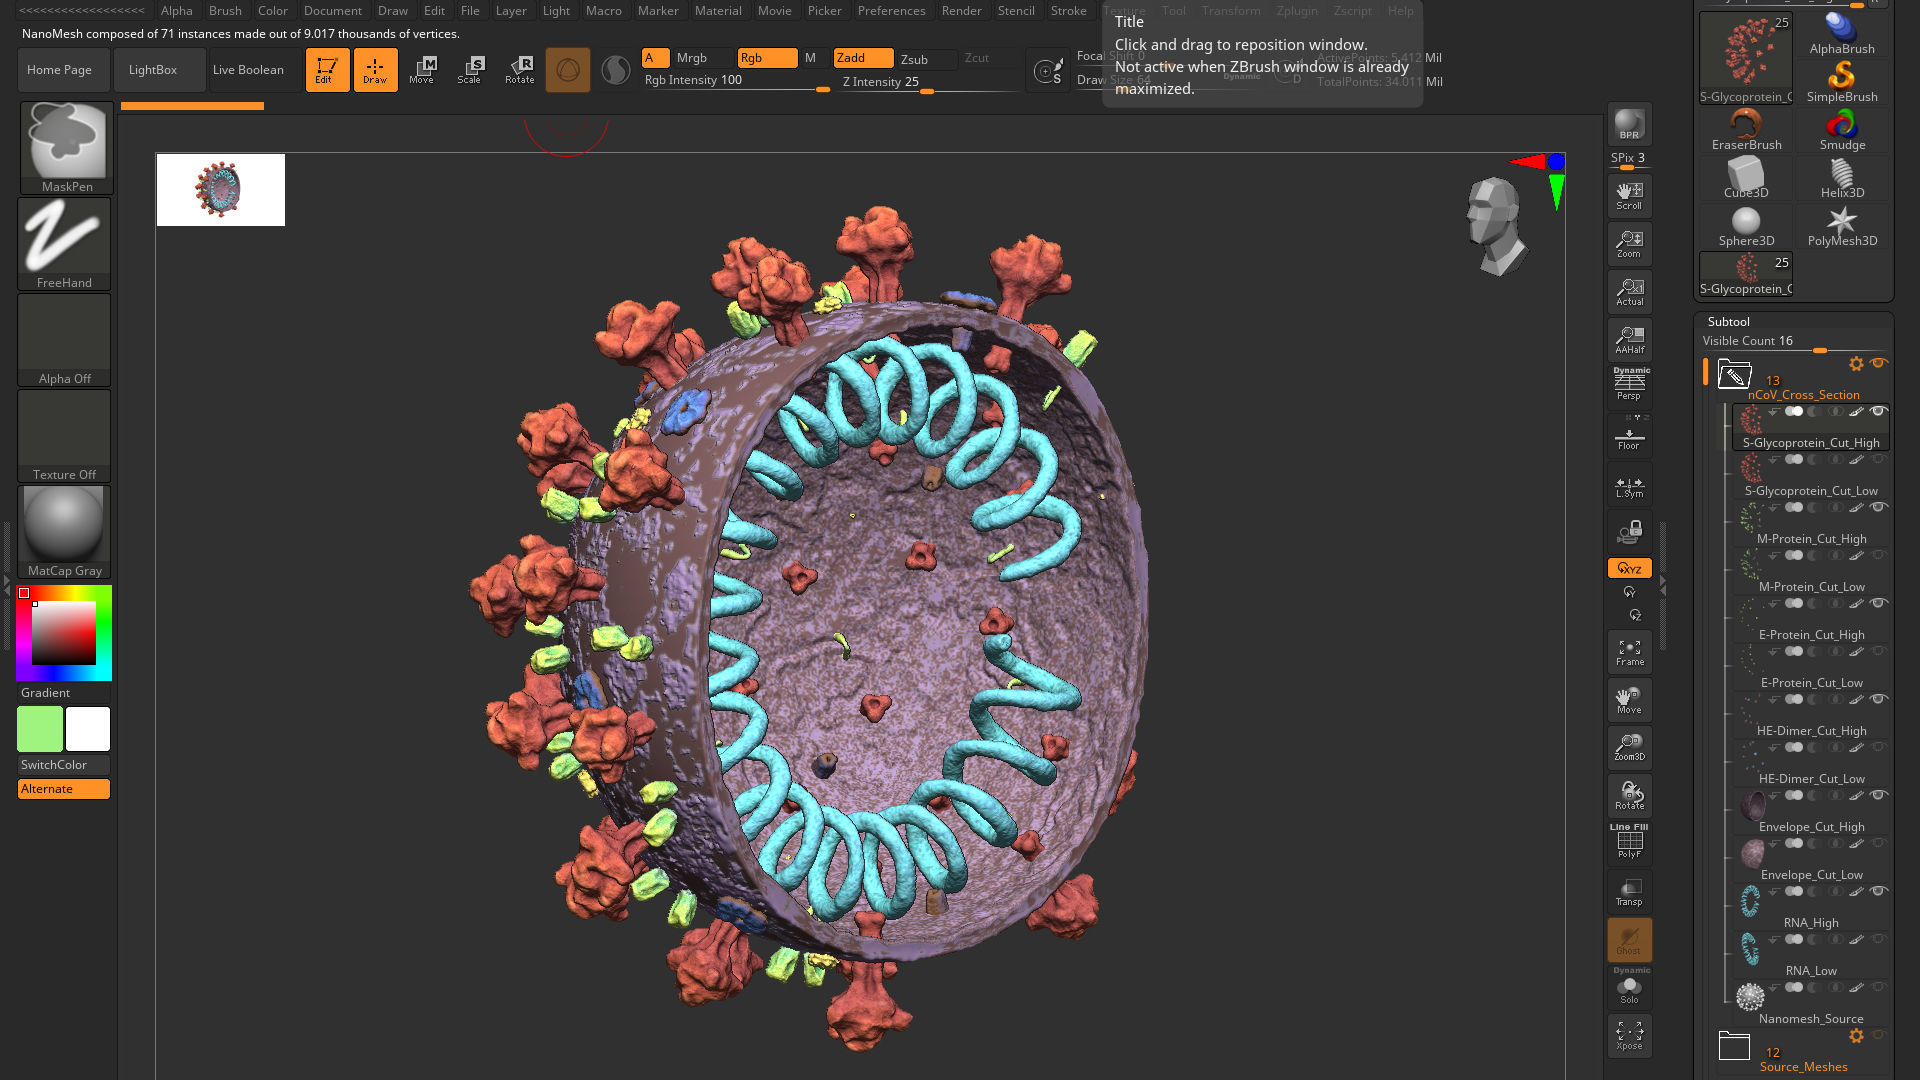Image resolution: width=1920 pixels, height=1080 pixels.
Task: Click the Frame mesh icon
Action: coord(1629,652)
